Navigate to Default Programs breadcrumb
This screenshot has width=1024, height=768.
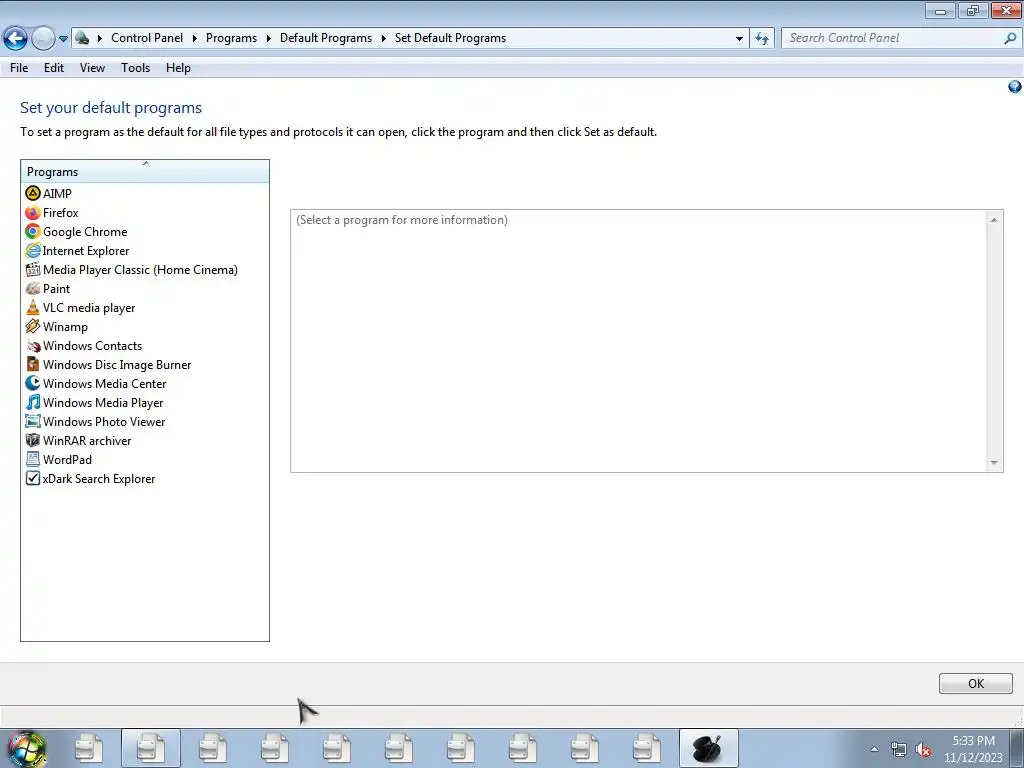(326, 38)
